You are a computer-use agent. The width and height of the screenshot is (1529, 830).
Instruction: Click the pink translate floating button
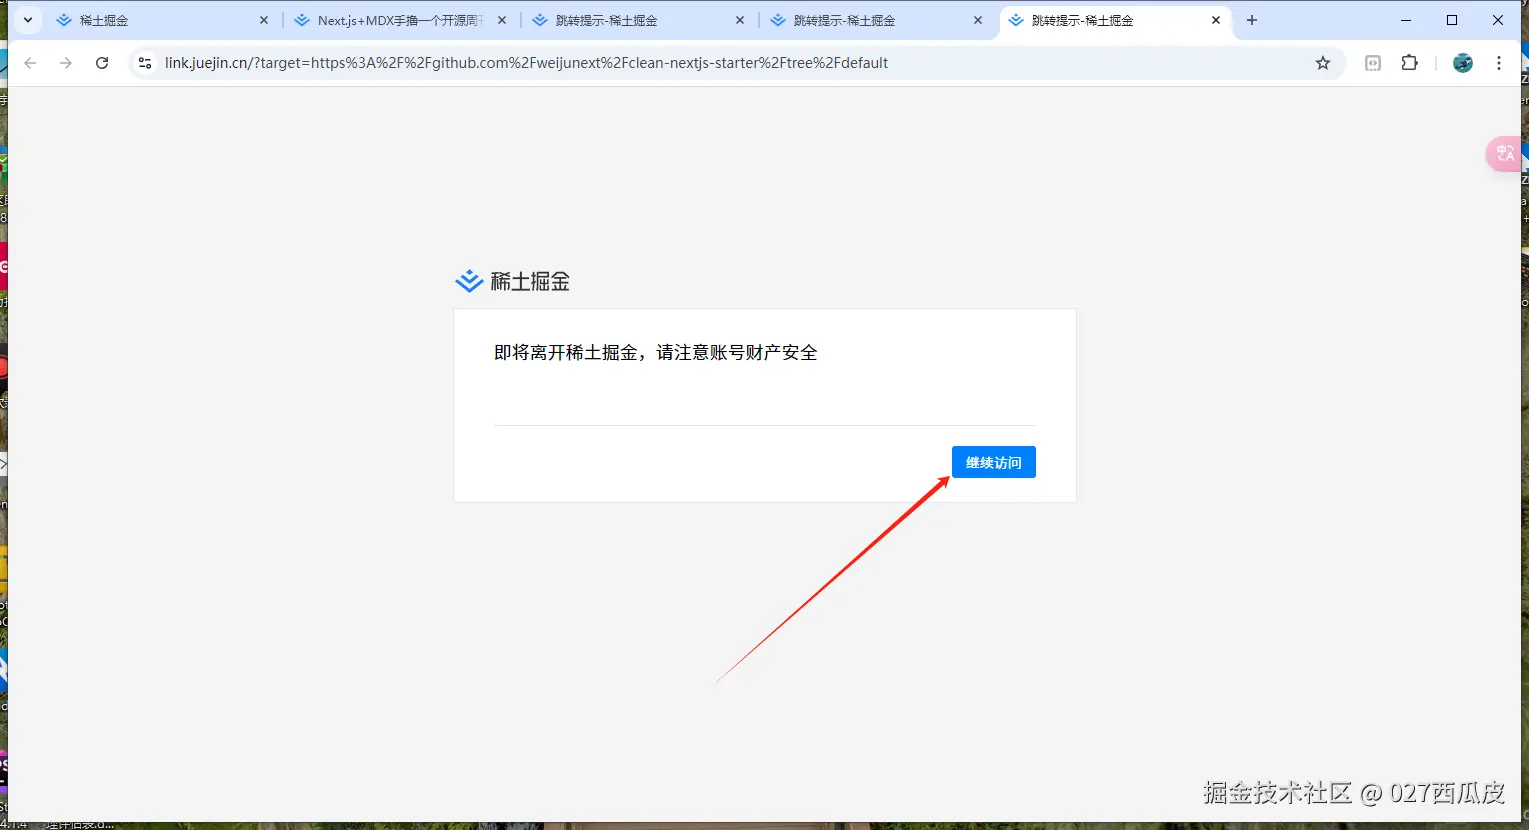[x=1505, y=153]
